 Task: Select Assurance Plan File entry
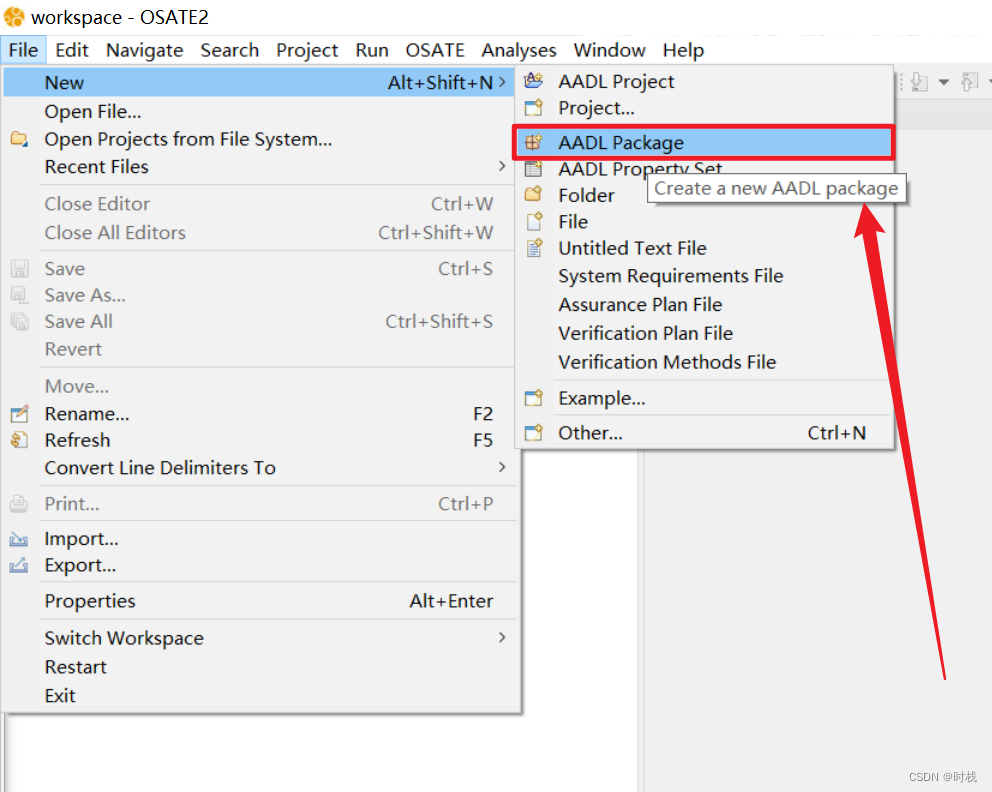704,304
